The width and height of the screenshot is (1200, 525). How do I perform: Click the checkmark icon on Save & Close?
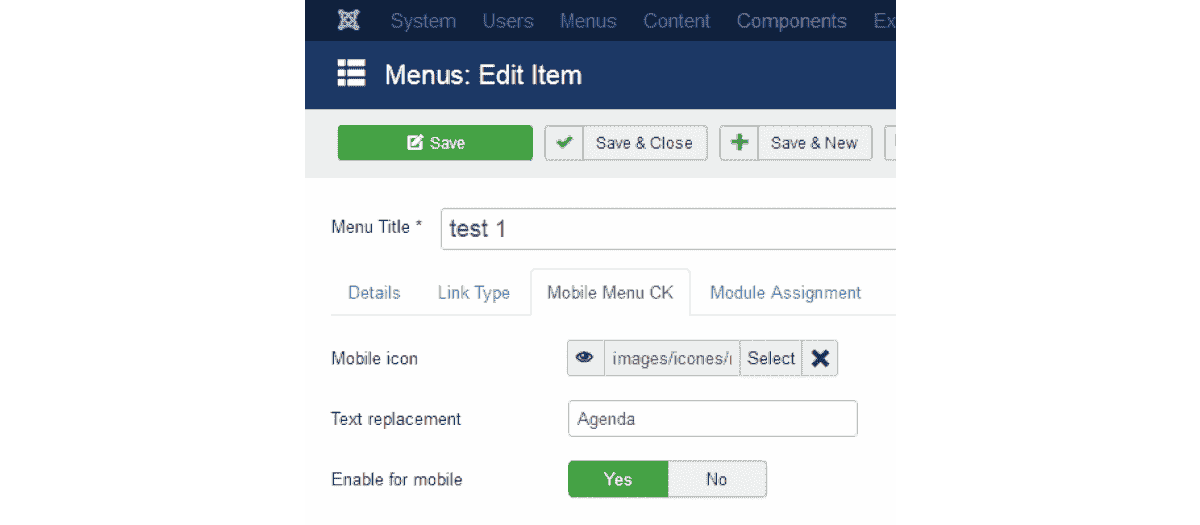pyautogui.click(x=564, y=143)
